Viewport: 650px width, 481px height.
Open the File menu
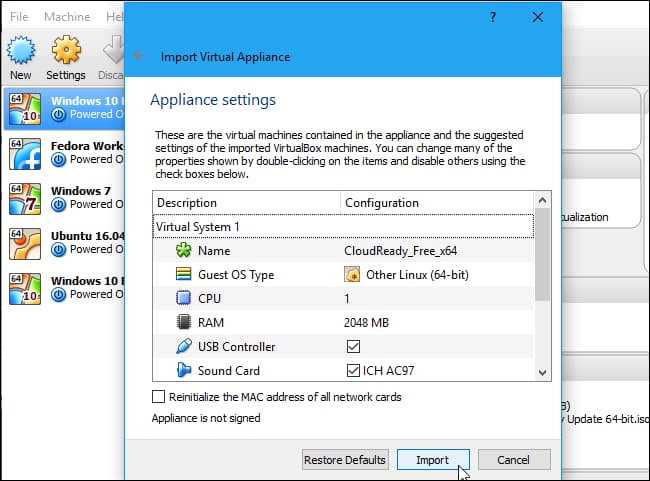pyautogui.click(x=20, y=17)
